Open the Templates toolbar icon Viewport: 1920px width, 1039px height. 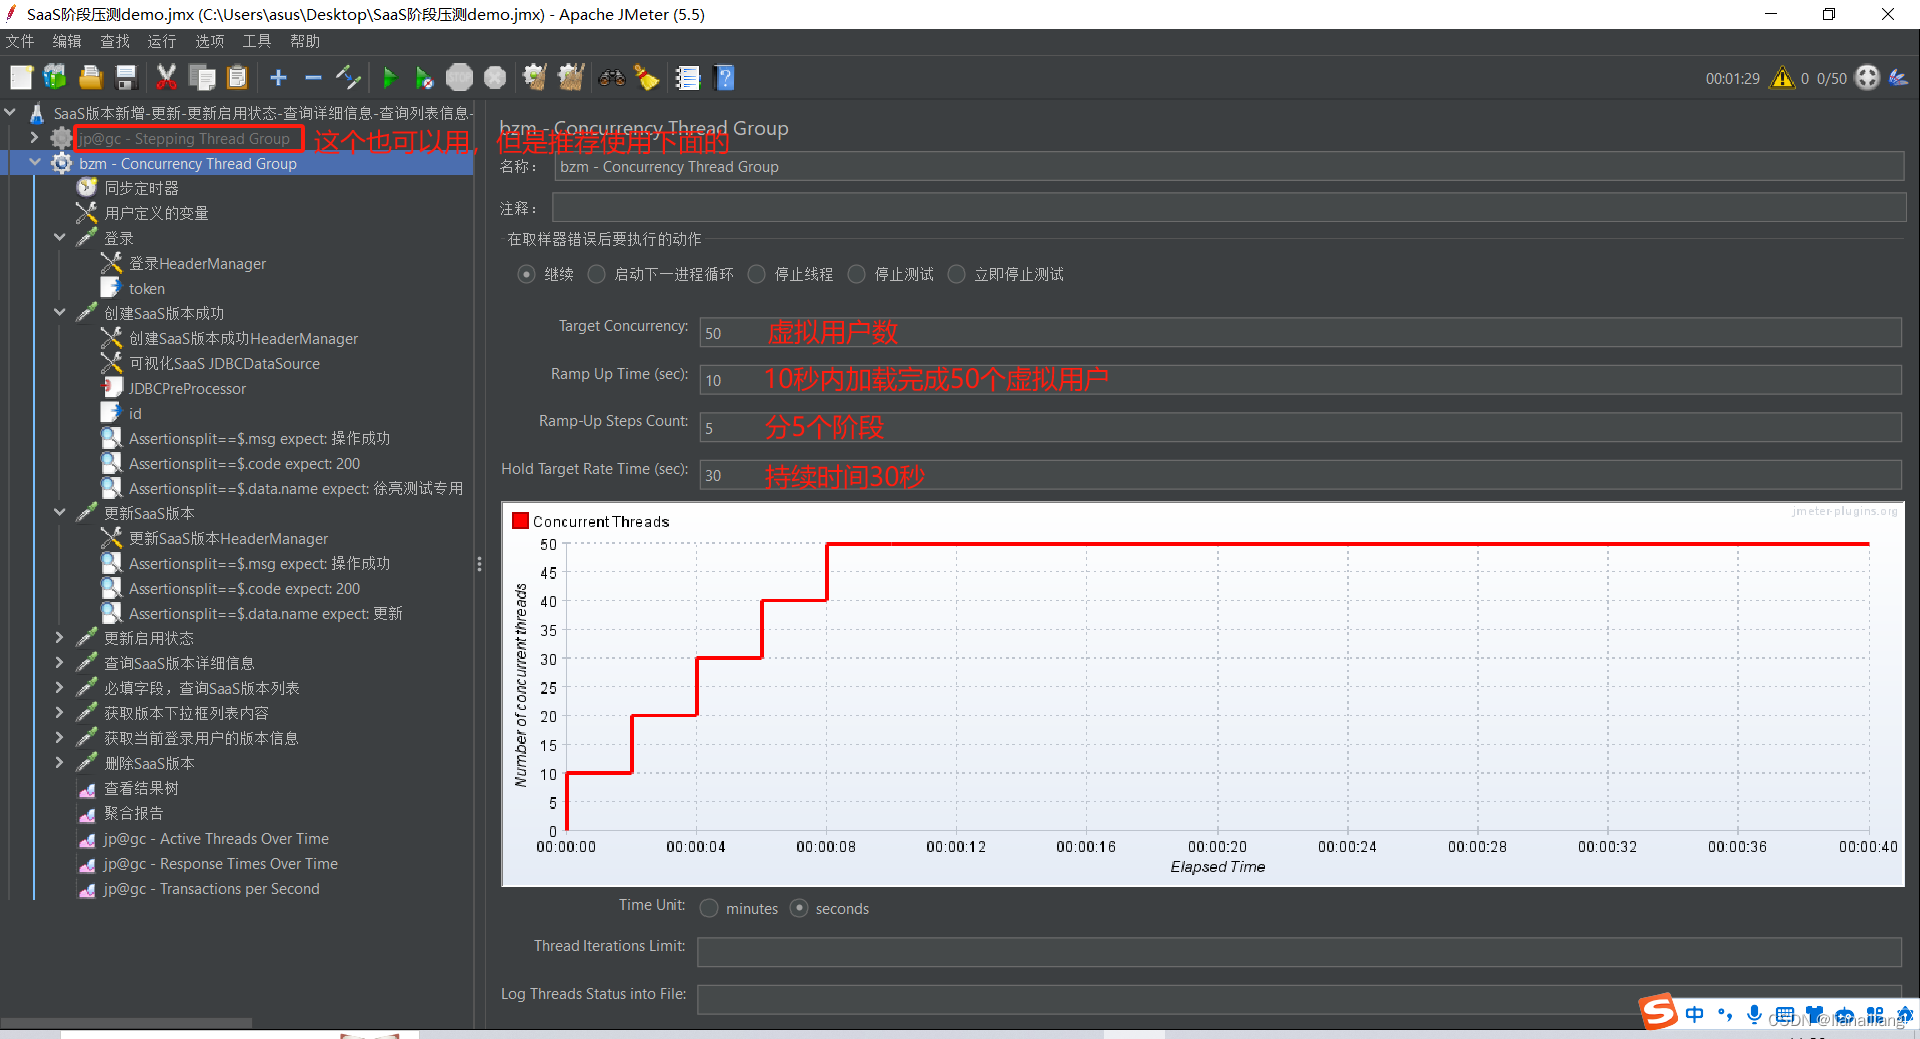point(55,78)
